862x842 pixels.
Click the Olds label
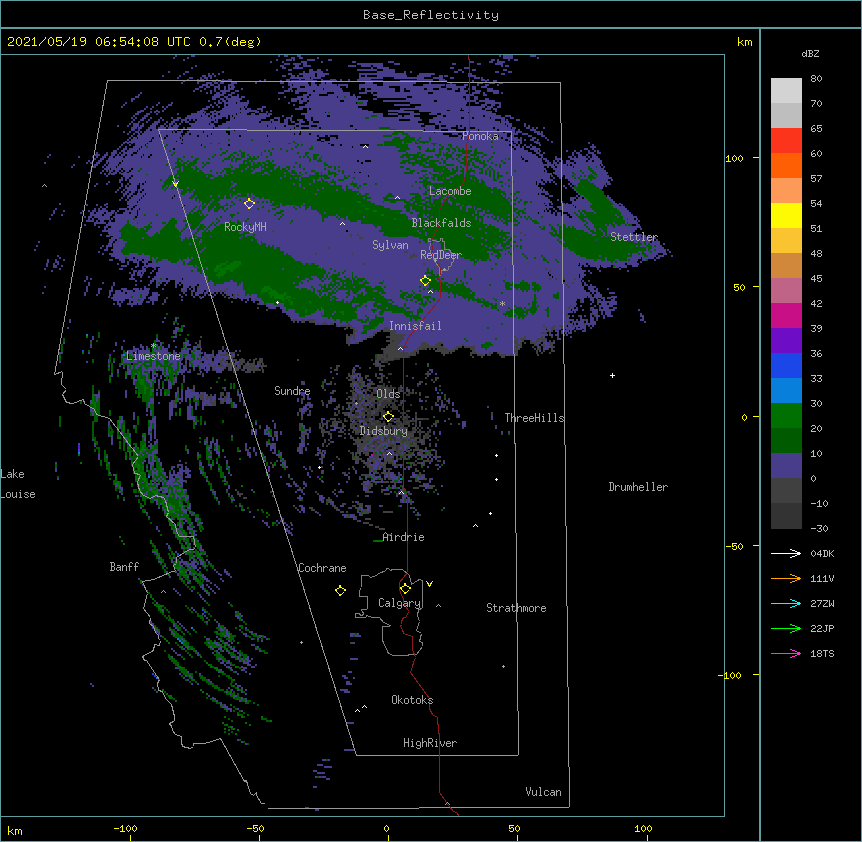pyautogui.click(x=388, y=394)
